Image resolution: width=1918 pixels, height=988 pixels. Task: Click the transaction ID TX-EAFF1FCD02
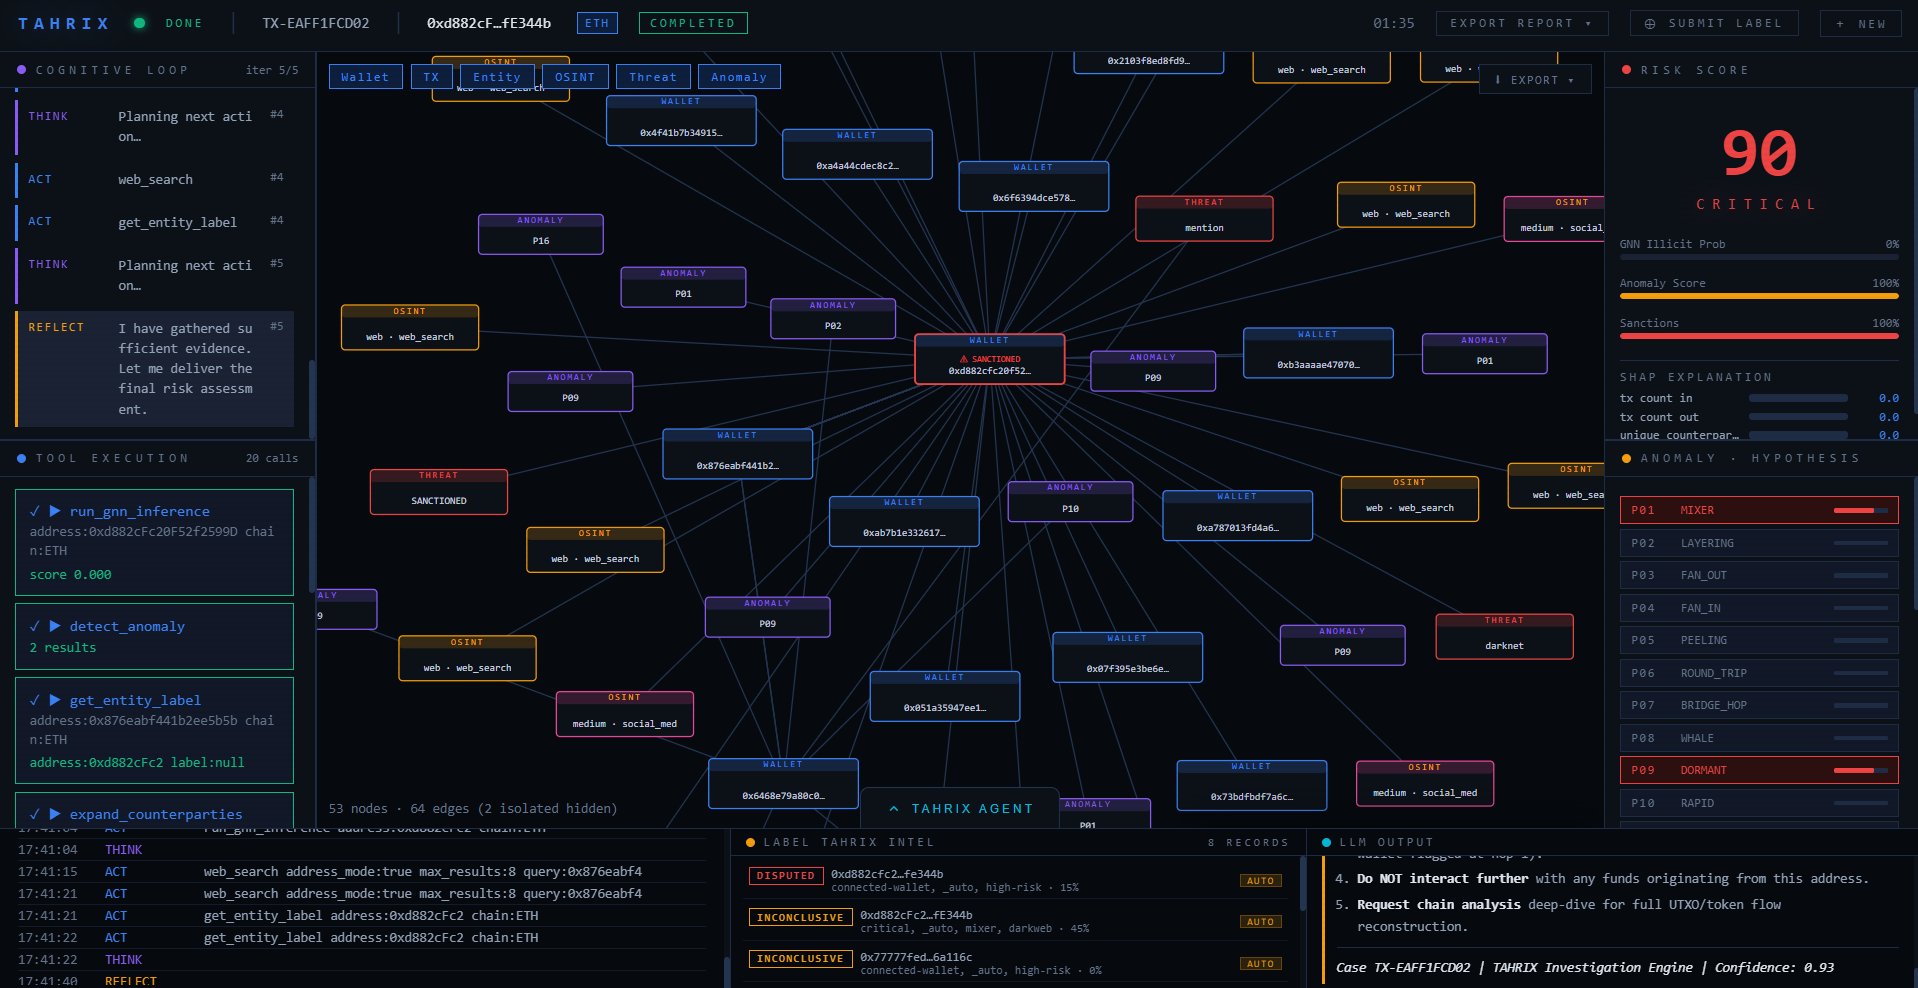[316, 23]
